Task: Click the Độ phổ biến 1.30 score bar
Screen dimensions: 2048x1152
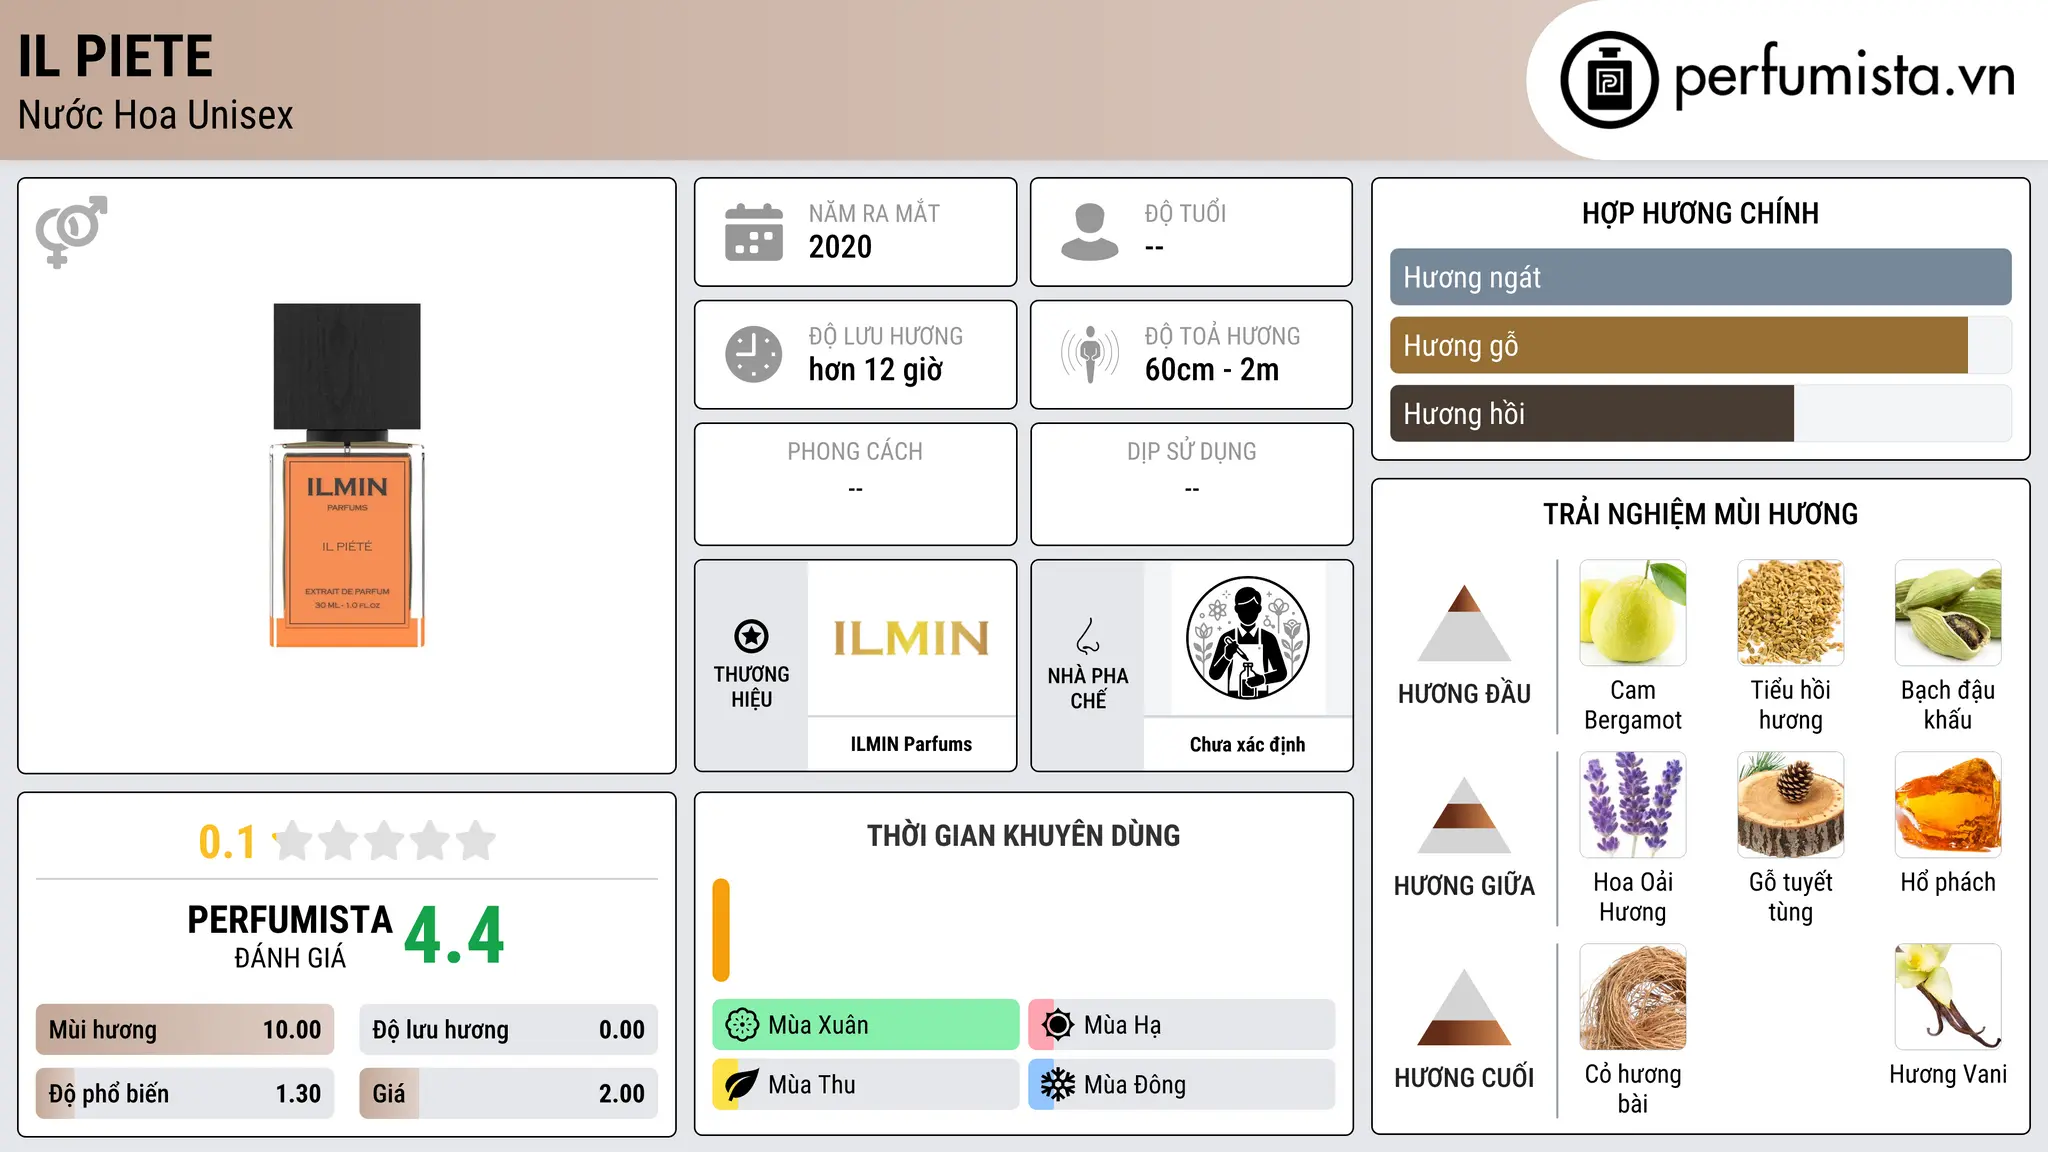Action: coord(185,1093)
